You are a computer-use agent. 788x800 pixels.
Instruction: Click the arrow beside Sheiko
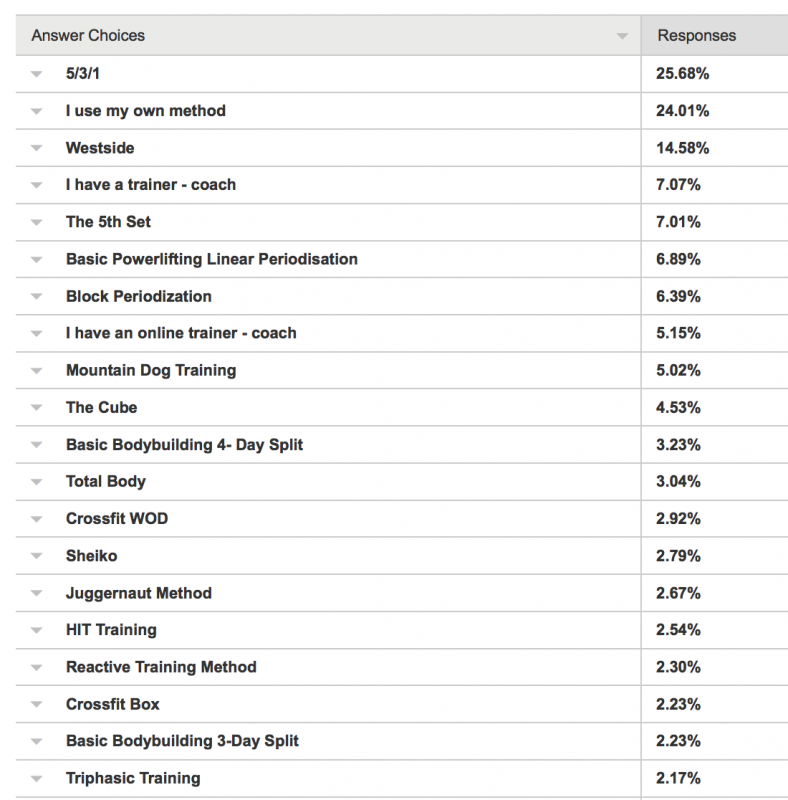click(36, 556)
